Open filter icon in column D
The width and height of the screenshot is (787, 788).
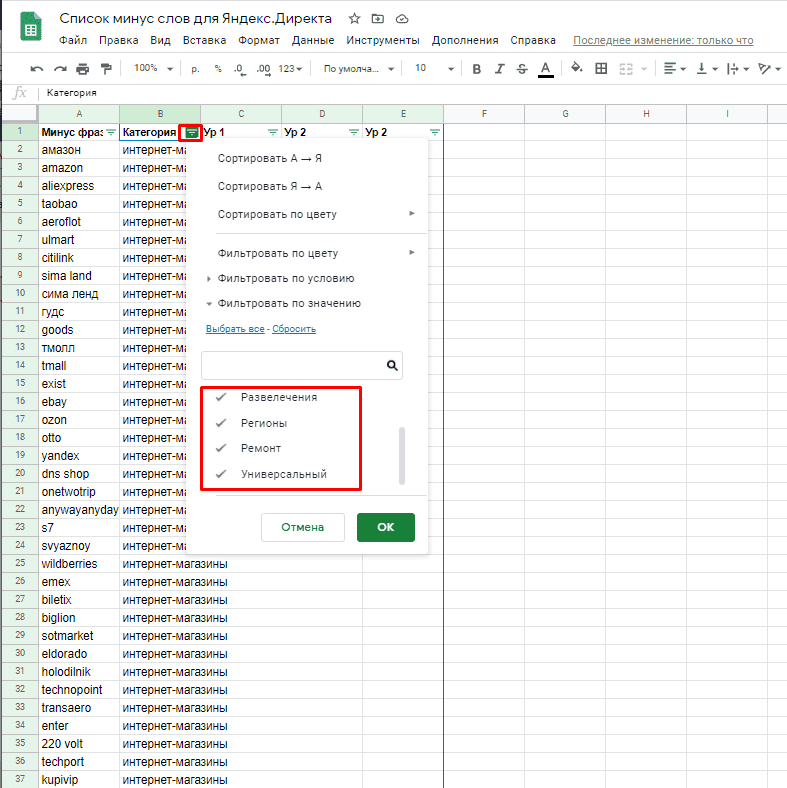[354, 132]
